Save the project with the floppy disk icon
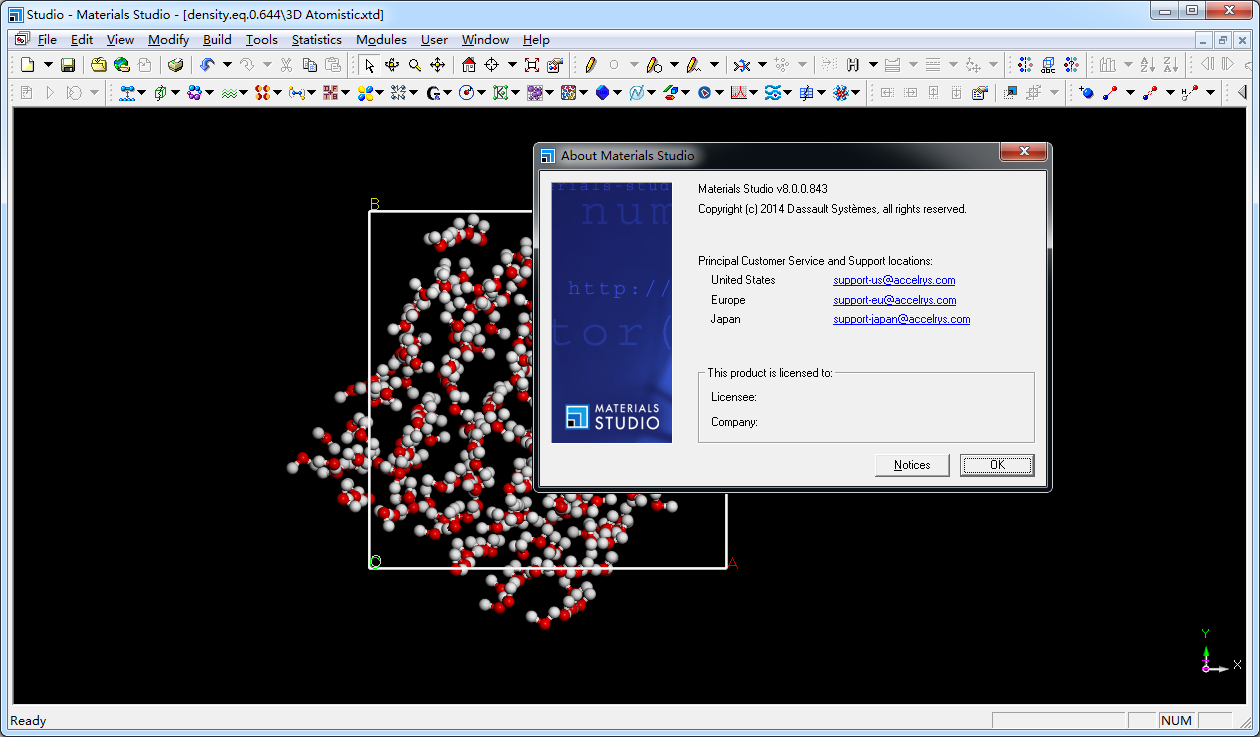This screenshot has width=1260, height=737. click(x=68, y=65)
